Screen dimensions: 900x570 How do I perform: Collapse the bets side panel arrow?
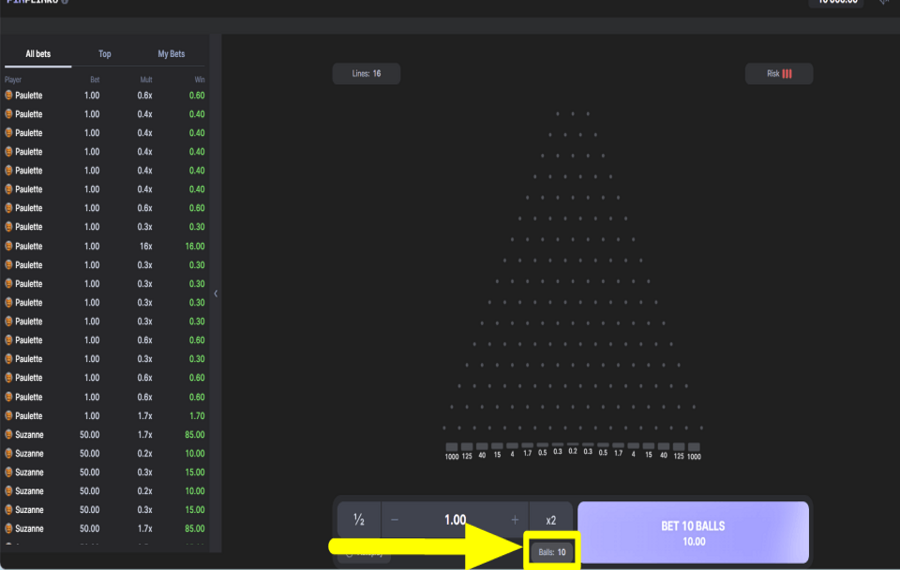click(216, 294)
